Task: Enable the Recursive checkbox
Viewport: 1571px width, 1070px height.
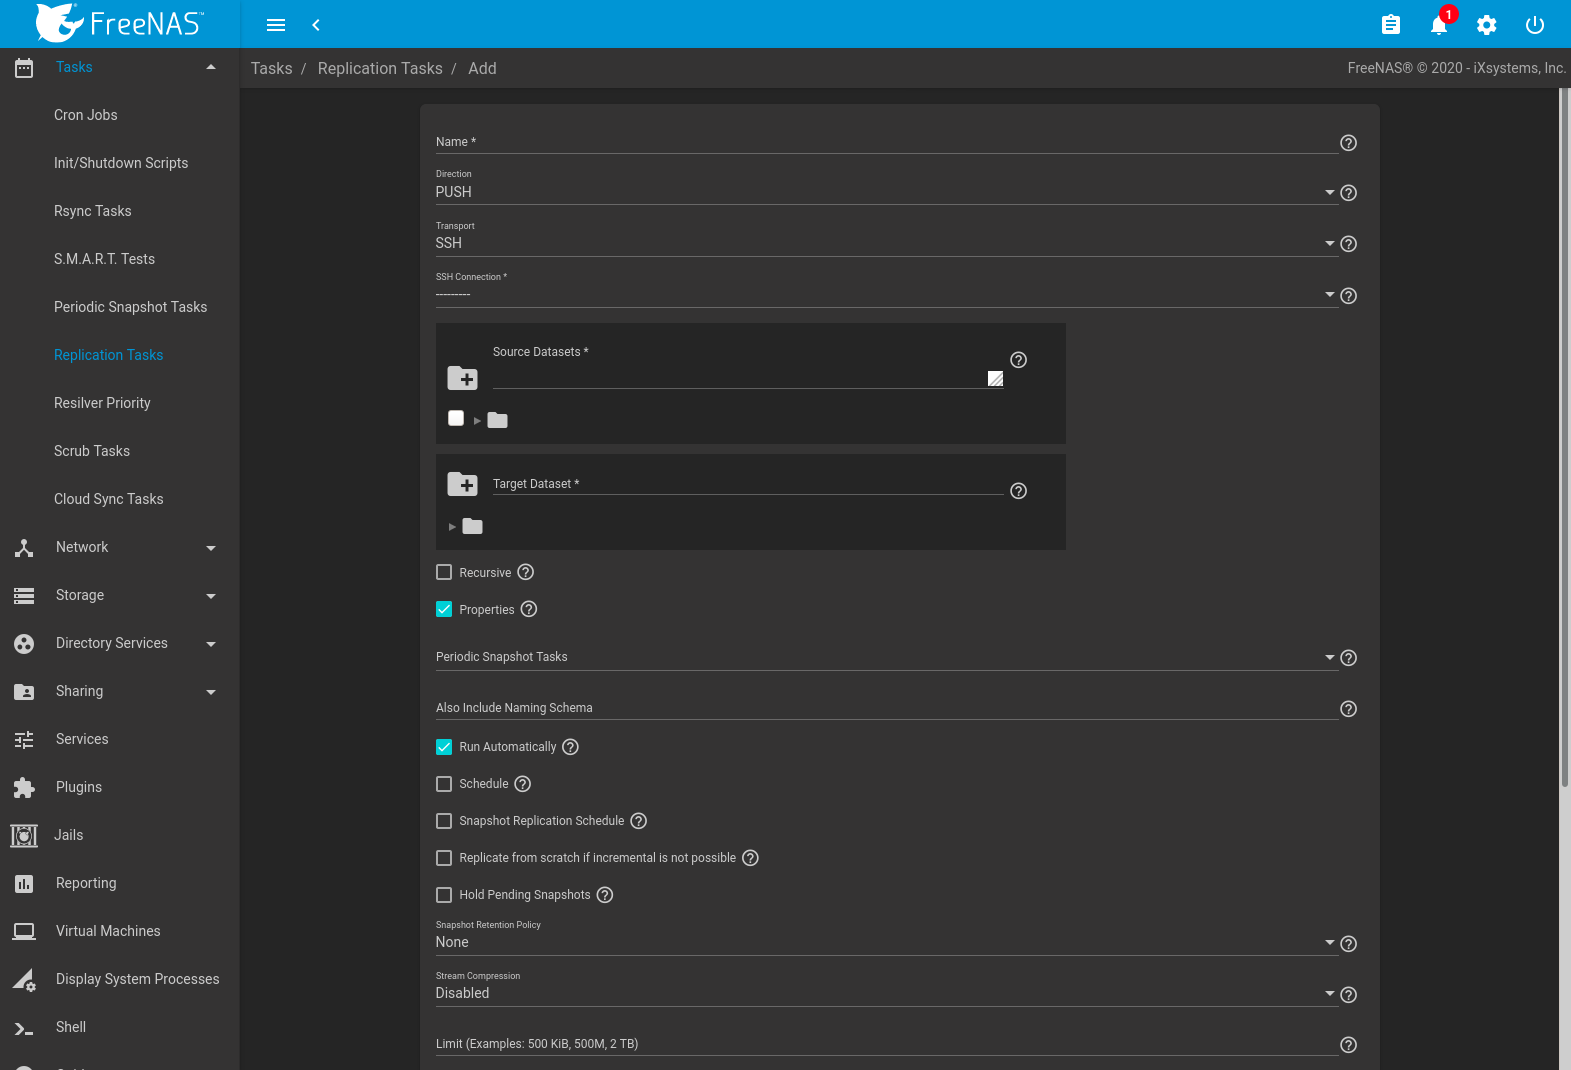Action: click(x=444, y=573)
